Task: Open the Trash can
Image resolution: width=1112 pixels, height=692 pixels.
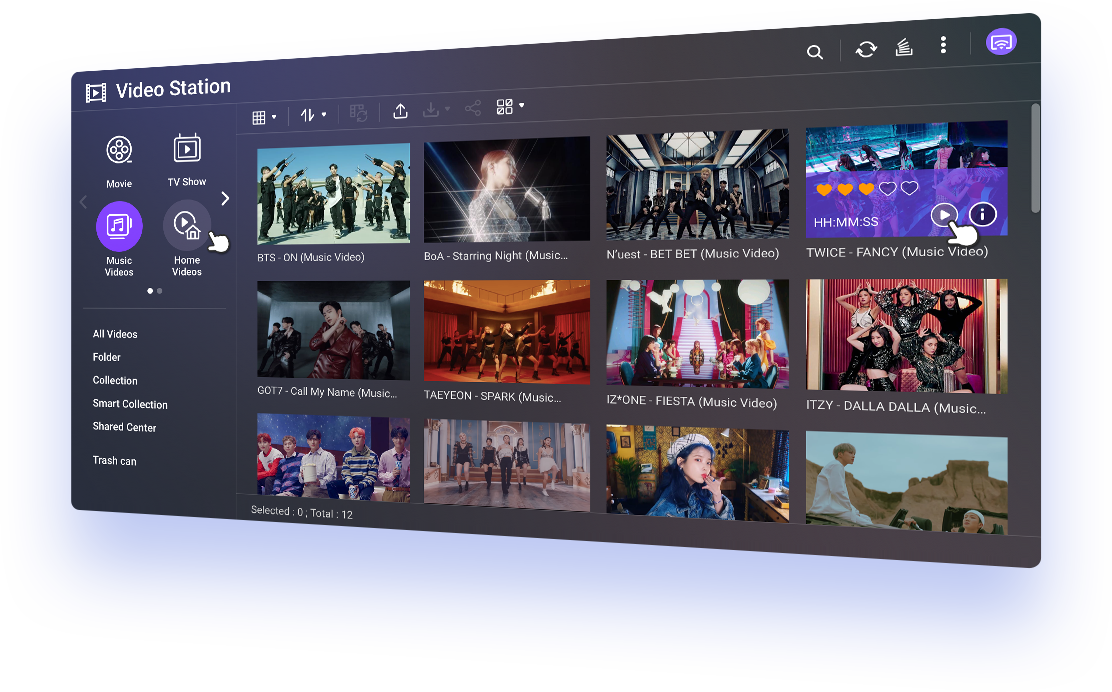Action: (115, 460)
